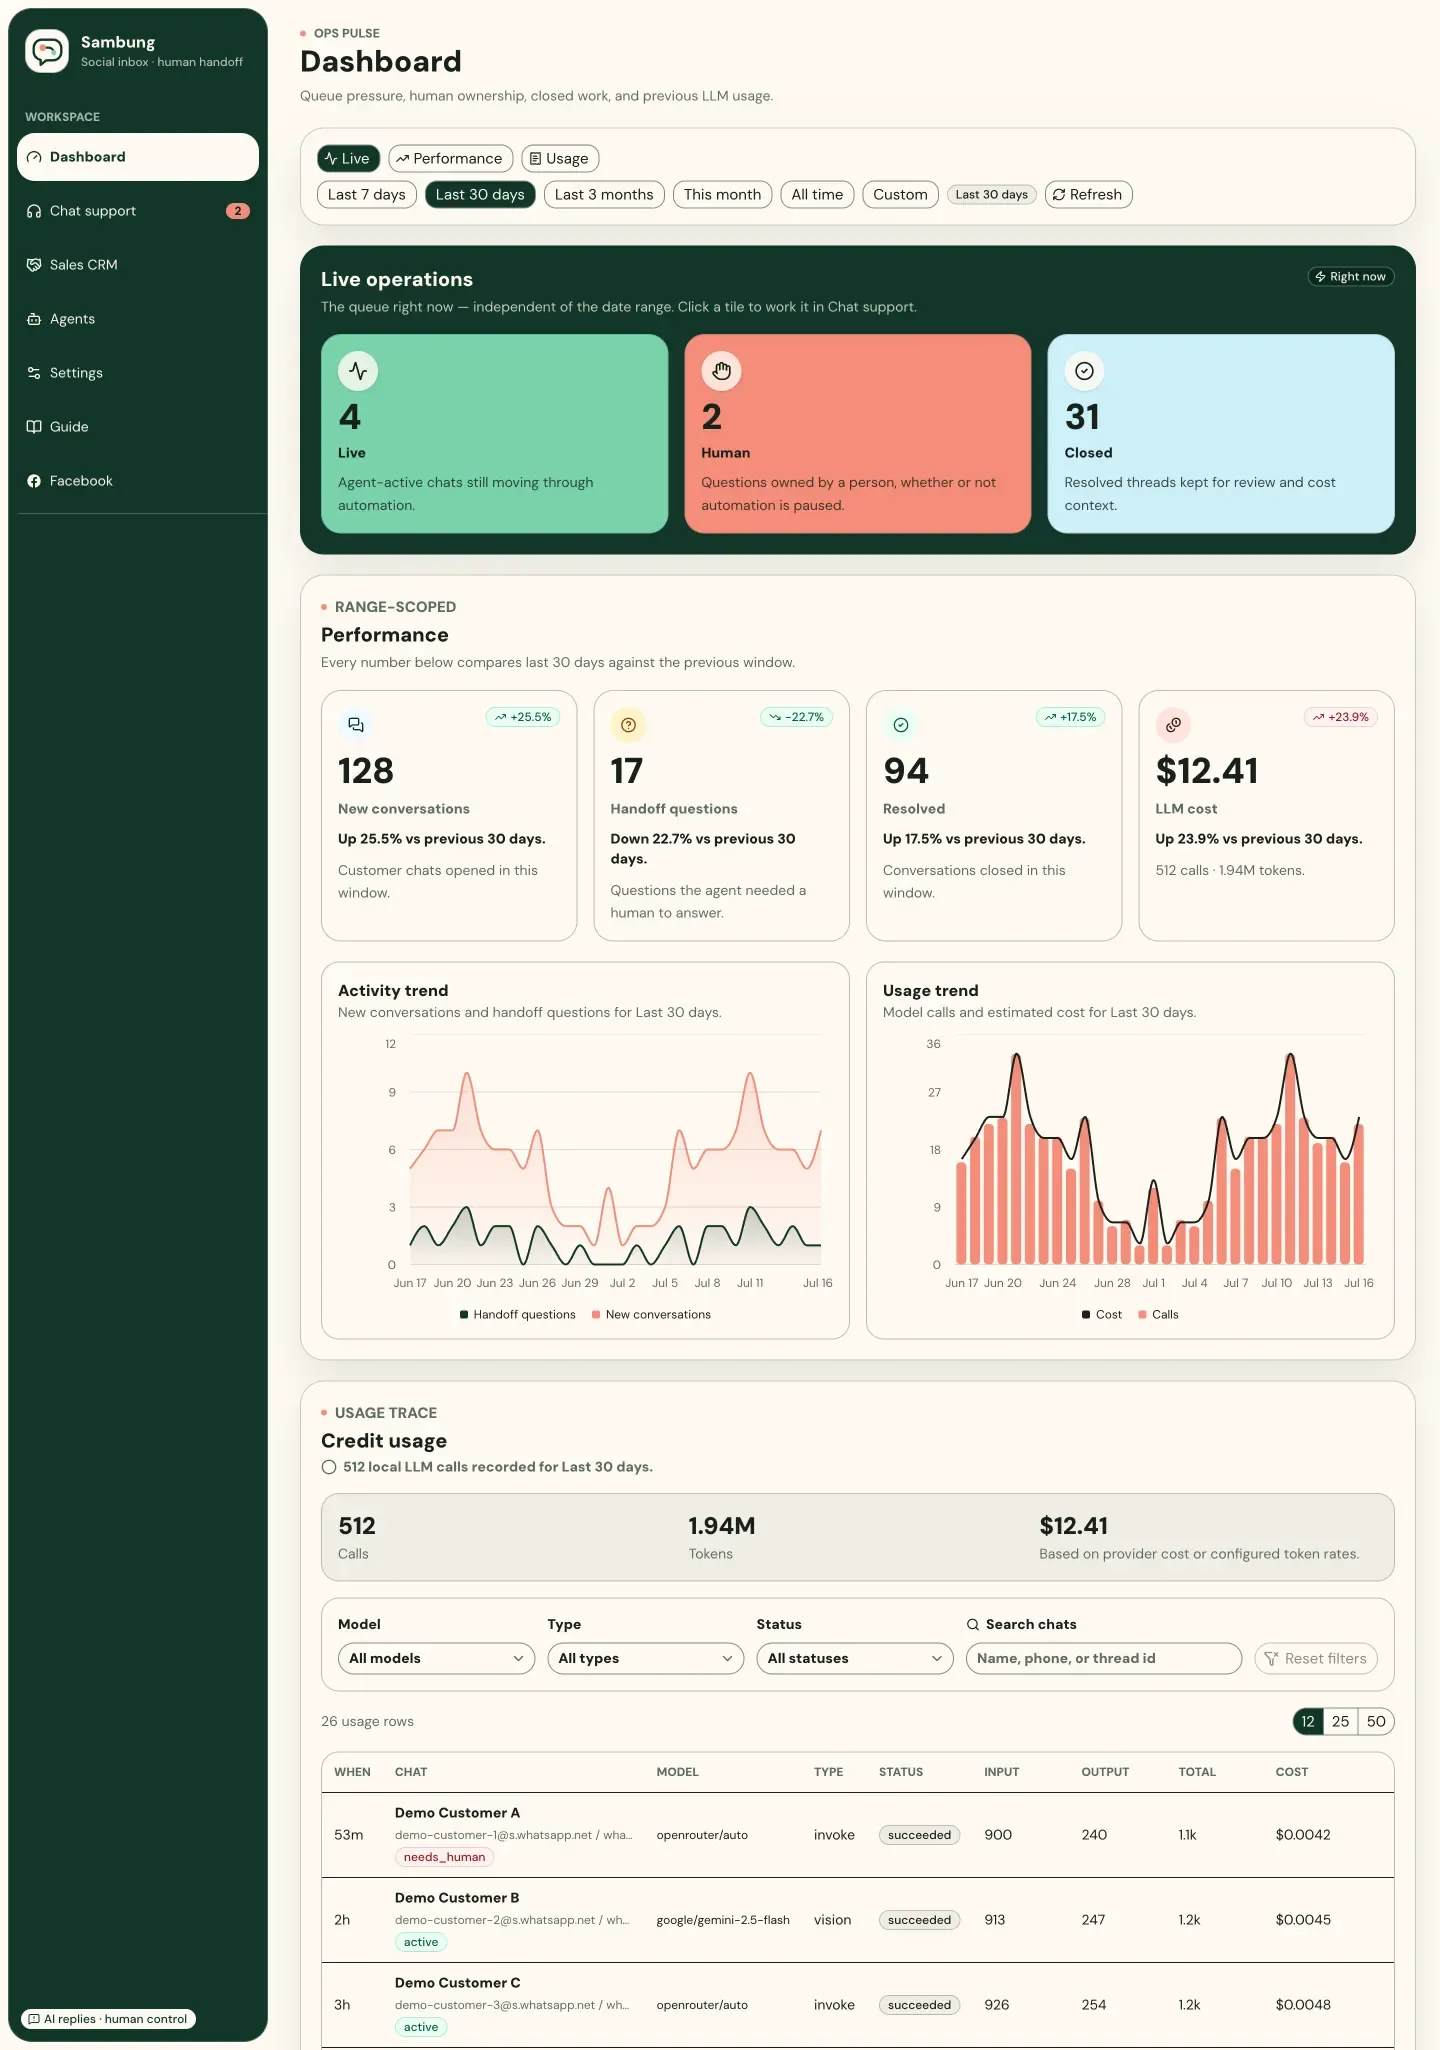Click the question mark icon in Handoff questions card
This screenshot has height=2050, width=1440.
(x=628, y=725)
